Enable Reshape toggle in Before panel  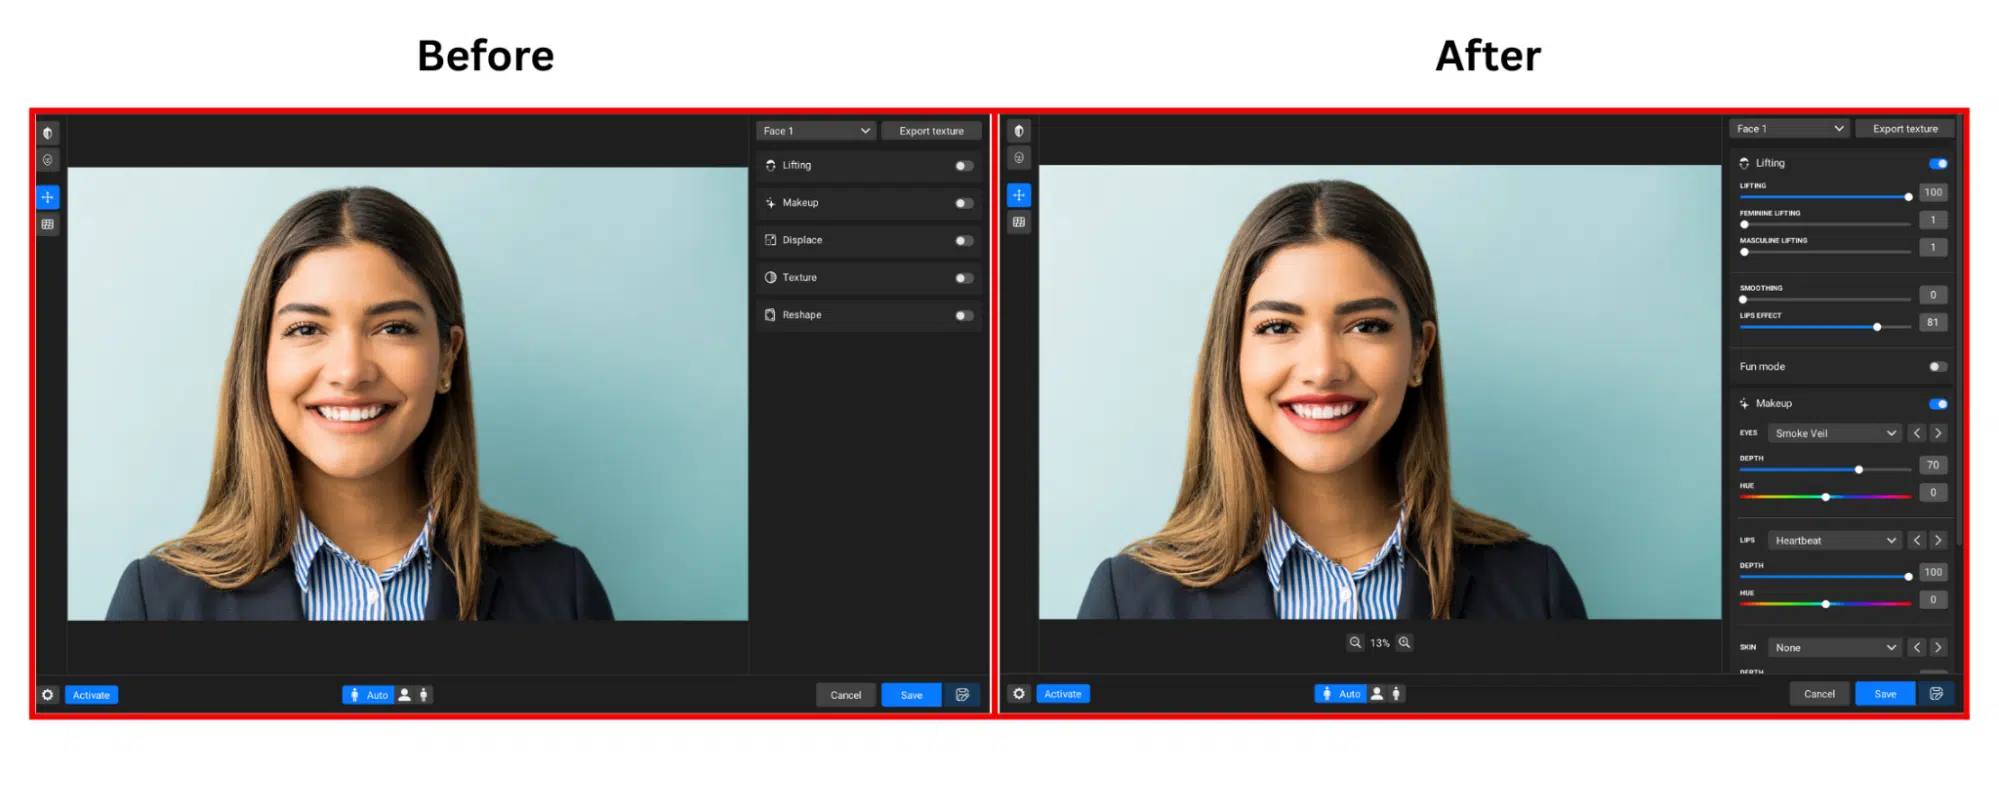point(964,316)
